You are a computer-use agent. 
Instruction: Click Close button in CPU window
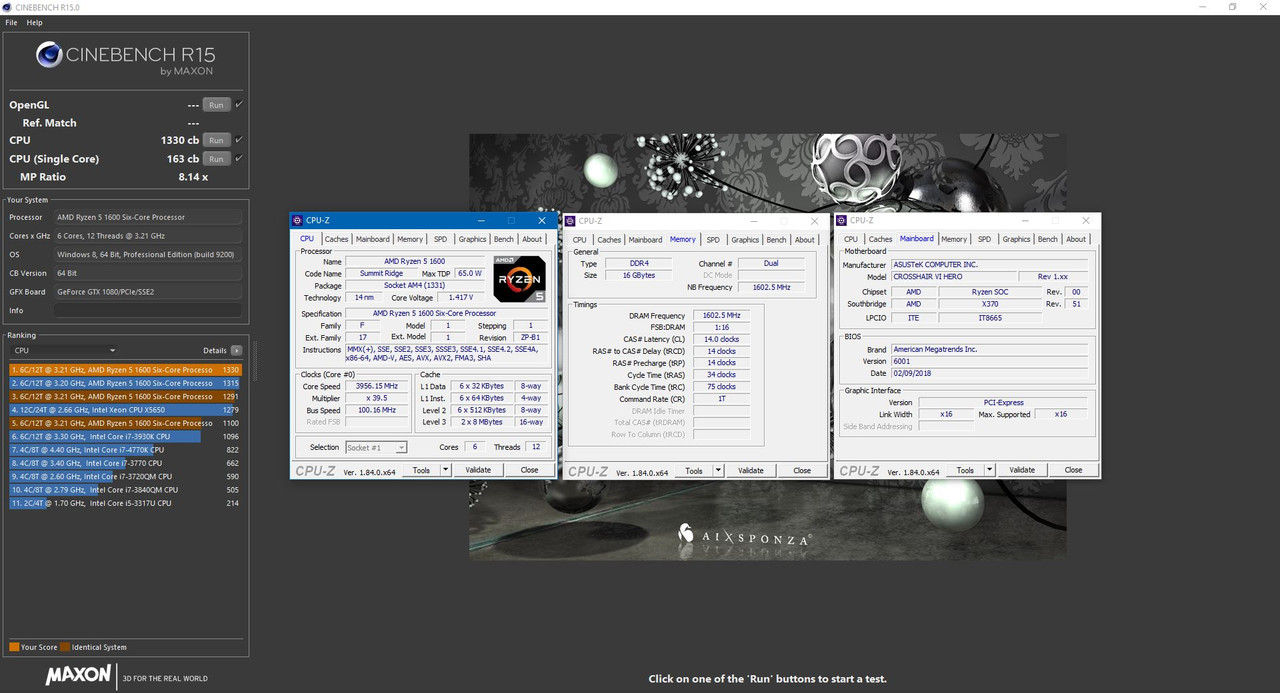pyautogui.click(x=529, y=470)
